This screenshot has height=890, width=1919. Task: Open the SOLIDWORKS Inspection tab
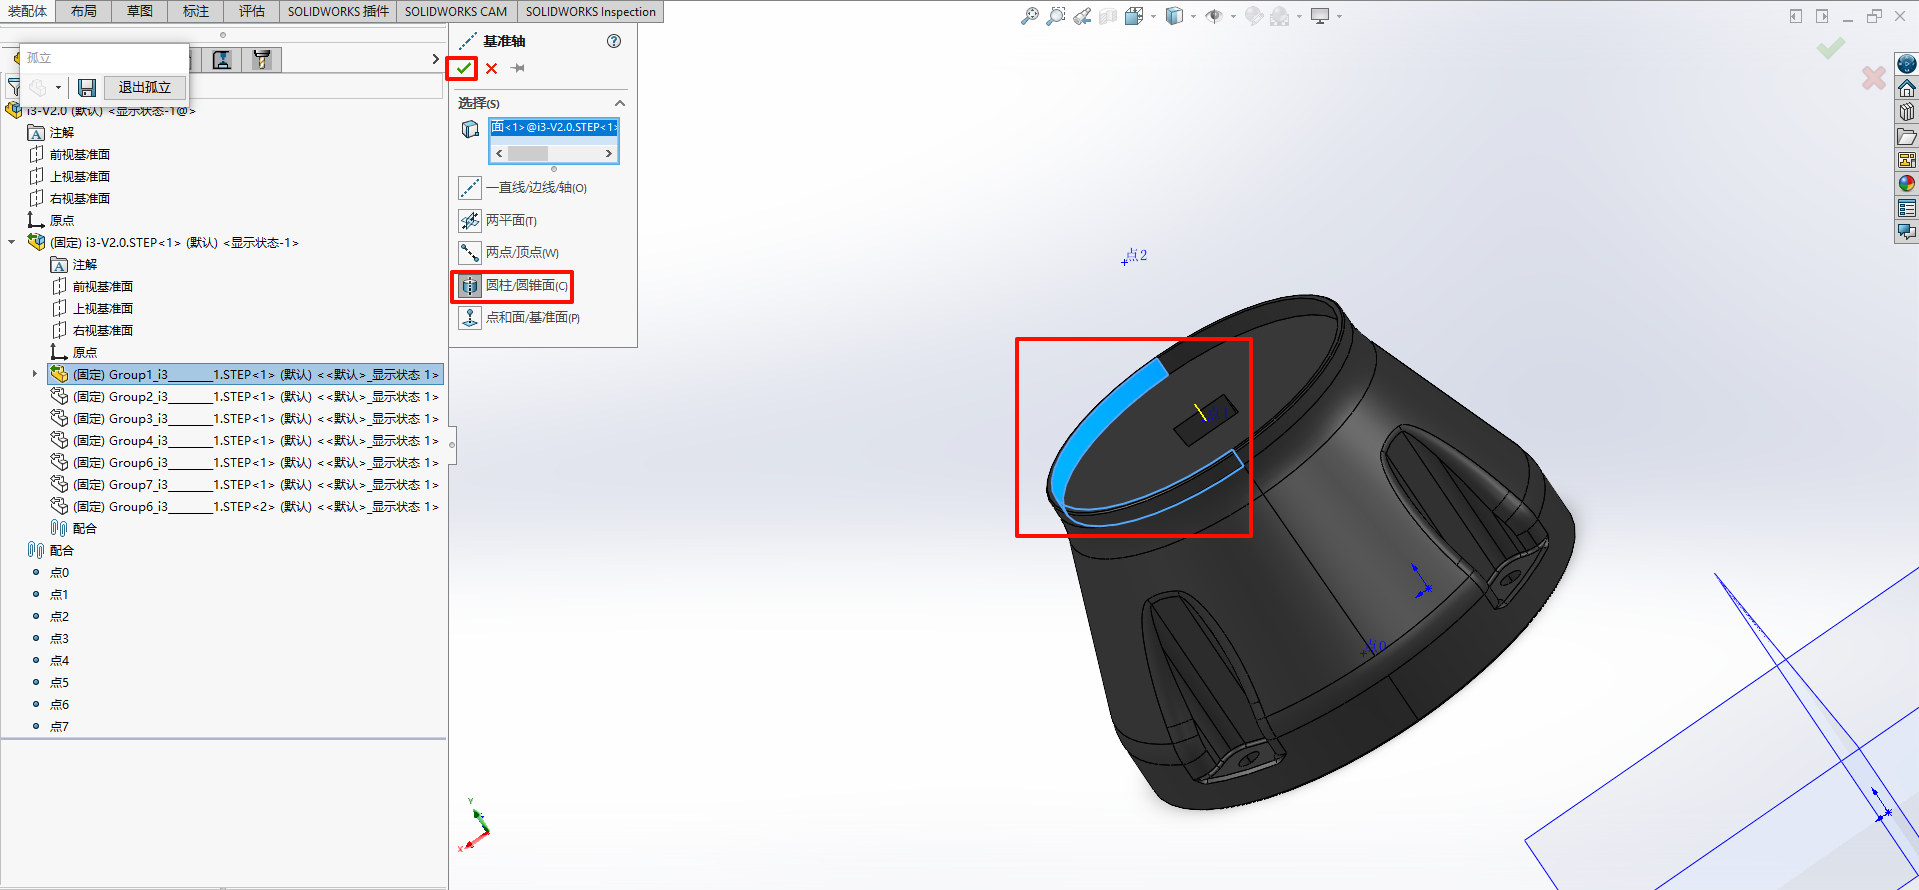tap(590, 11)
